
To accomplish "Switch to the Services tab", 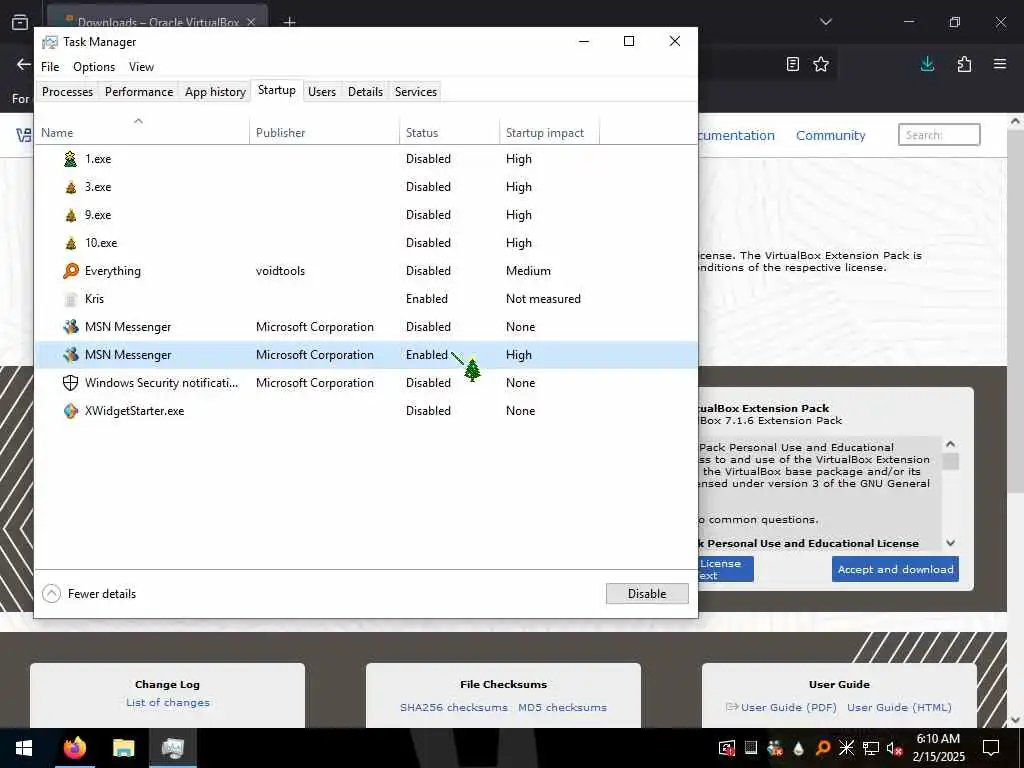I will tap(415, 92).
